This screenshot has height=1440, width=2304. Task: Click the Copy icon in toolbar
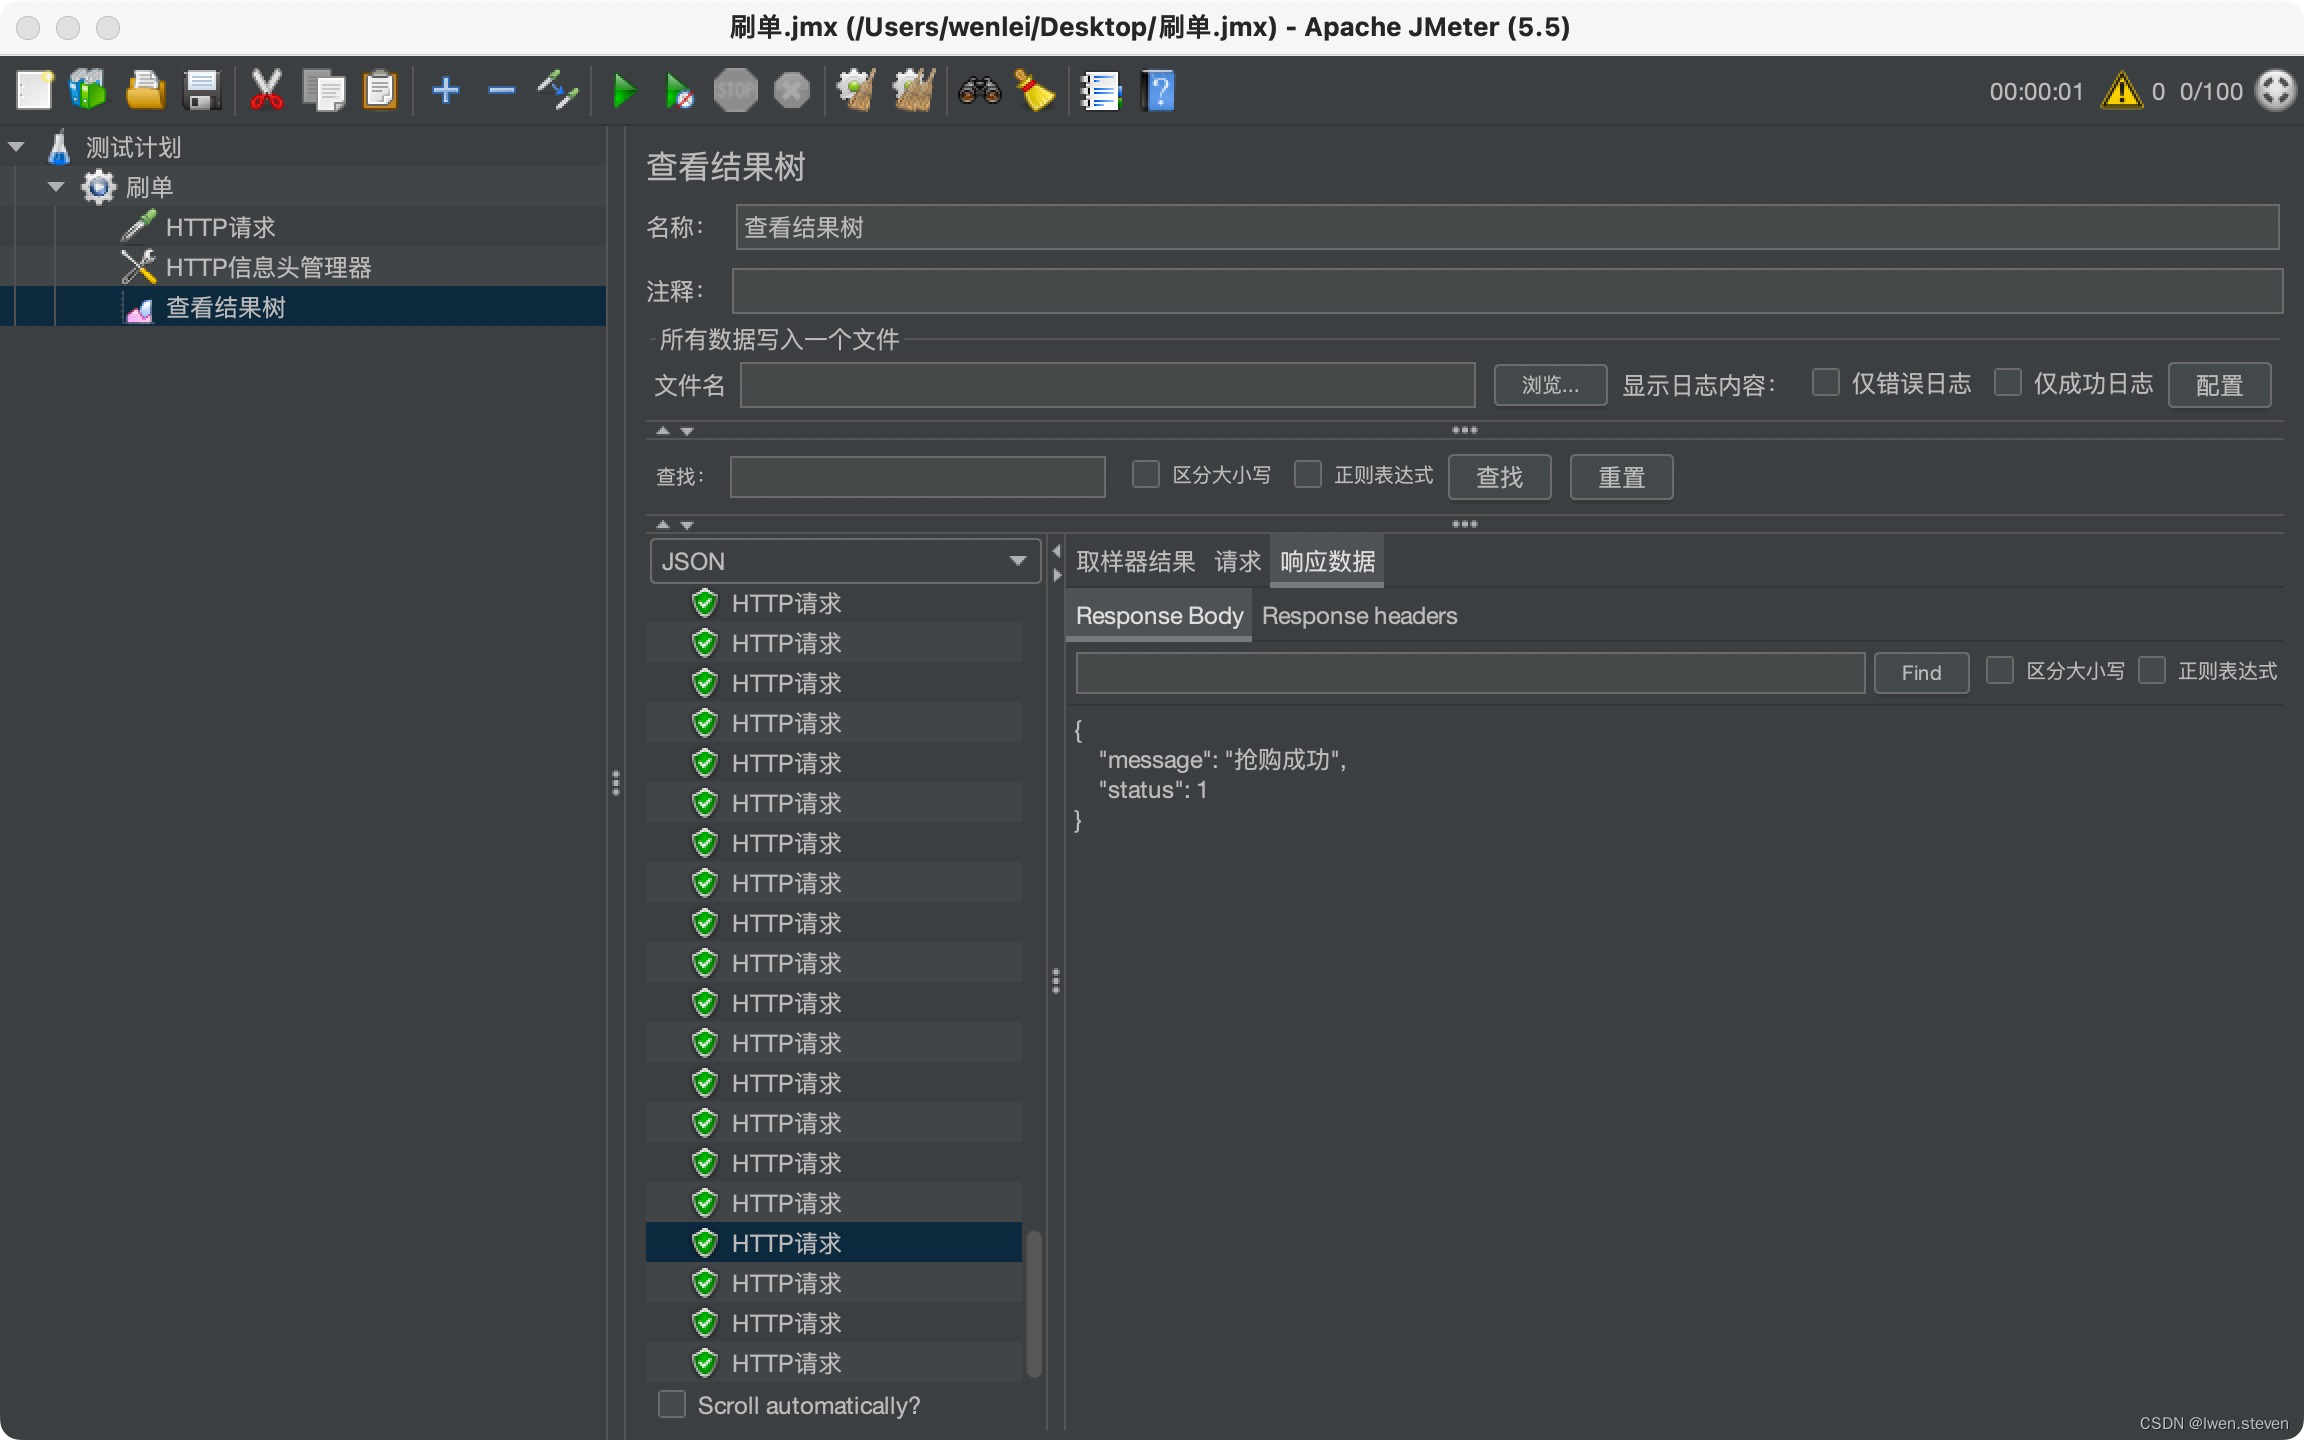[x=324, y=91]
